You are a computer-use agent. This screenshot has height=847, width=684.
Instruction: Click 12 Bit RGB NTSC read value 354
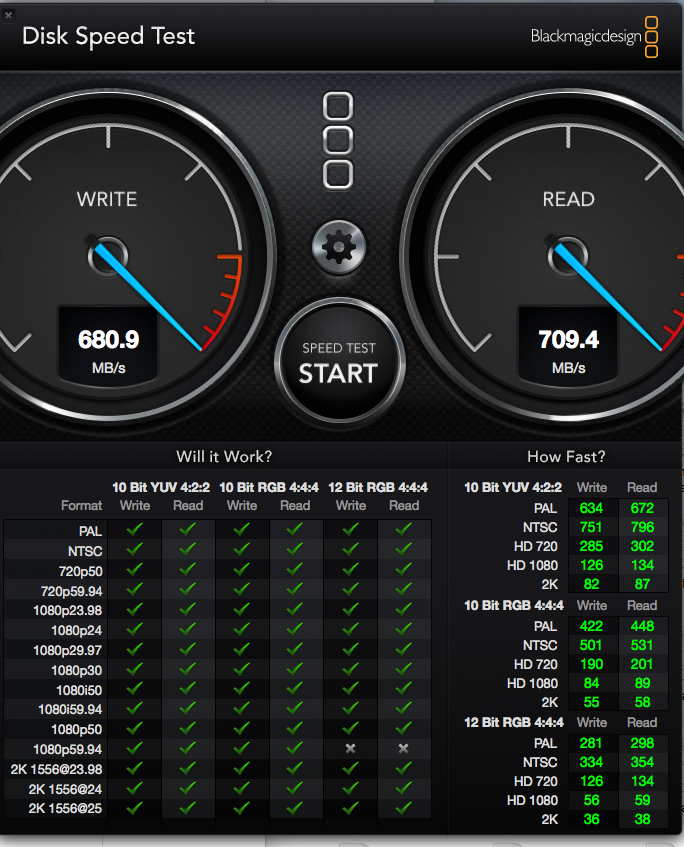(642, 762)
